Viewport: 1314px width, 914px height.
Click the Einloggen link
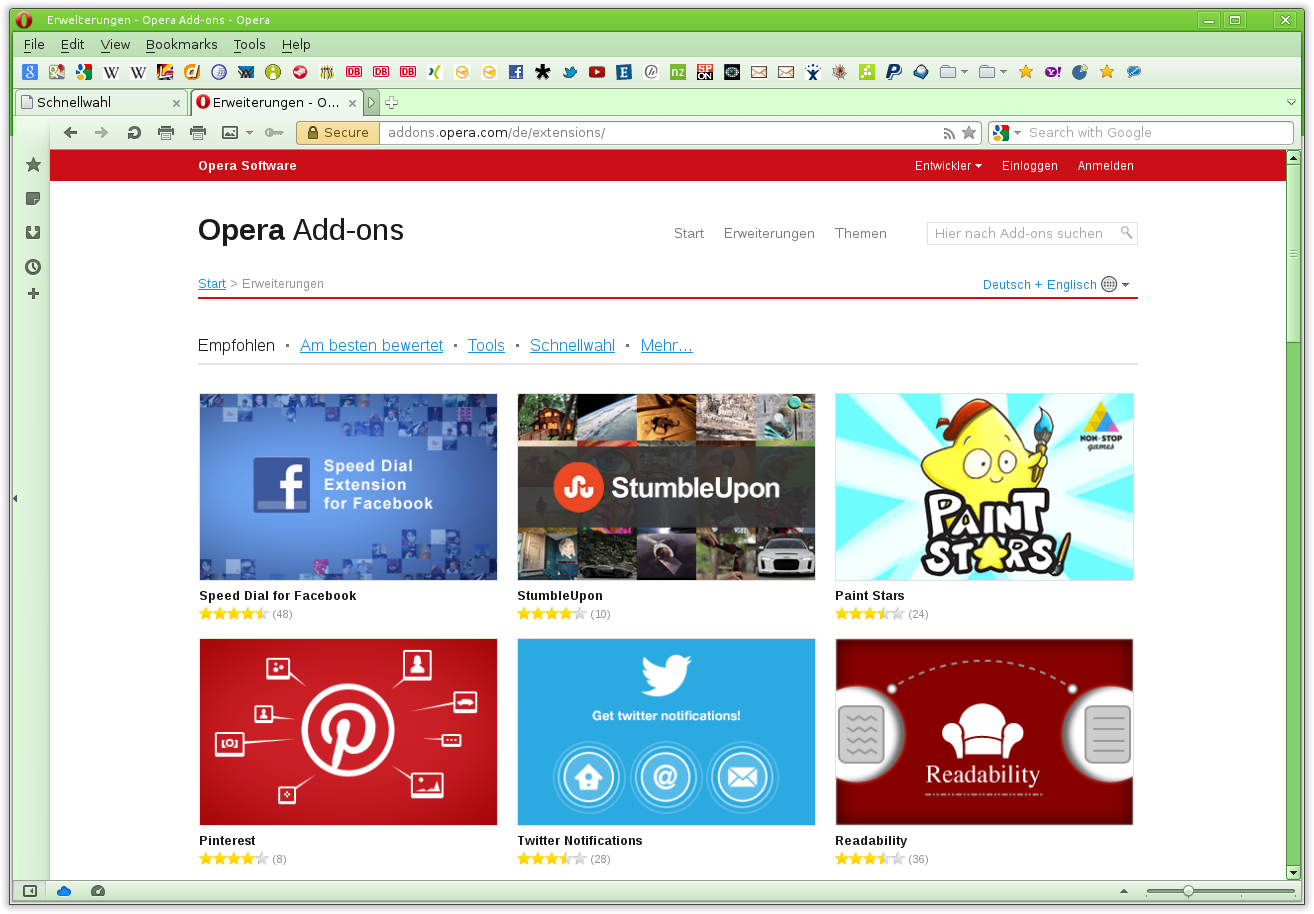[x=1030, y=166]
